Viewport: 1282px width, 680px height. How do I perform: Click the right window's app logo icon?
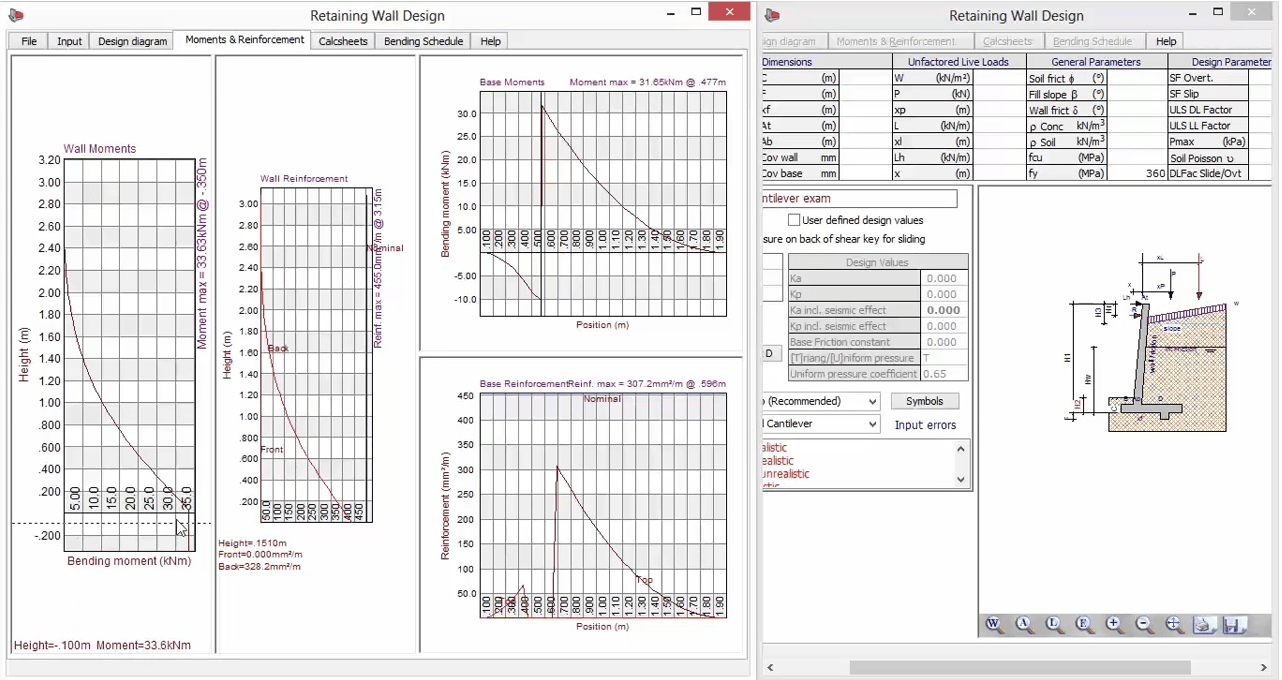coord(772,15)
